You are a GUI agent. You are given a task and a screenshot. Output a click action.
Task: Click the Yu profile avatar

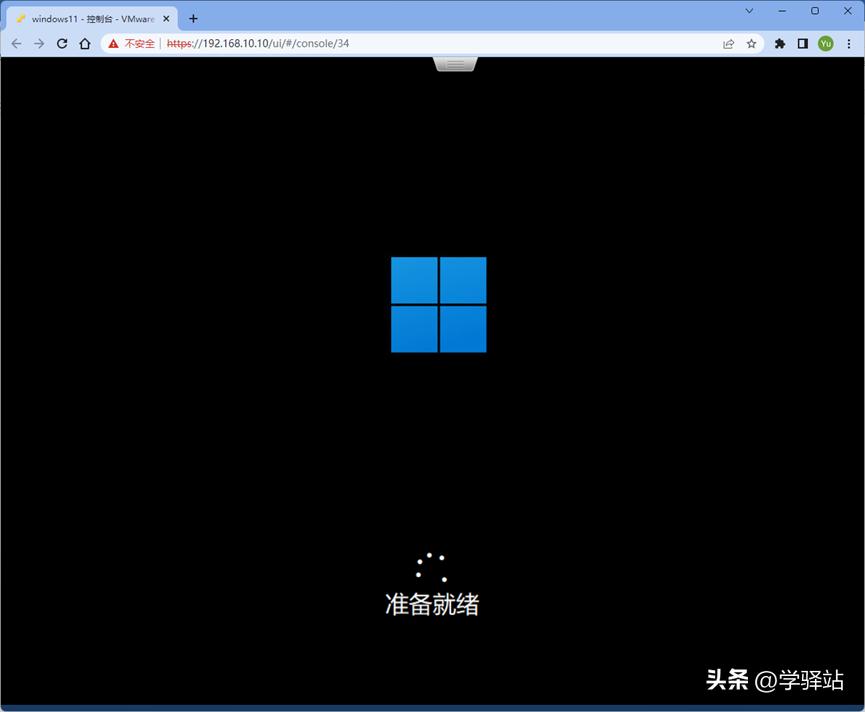click(825, 43)
